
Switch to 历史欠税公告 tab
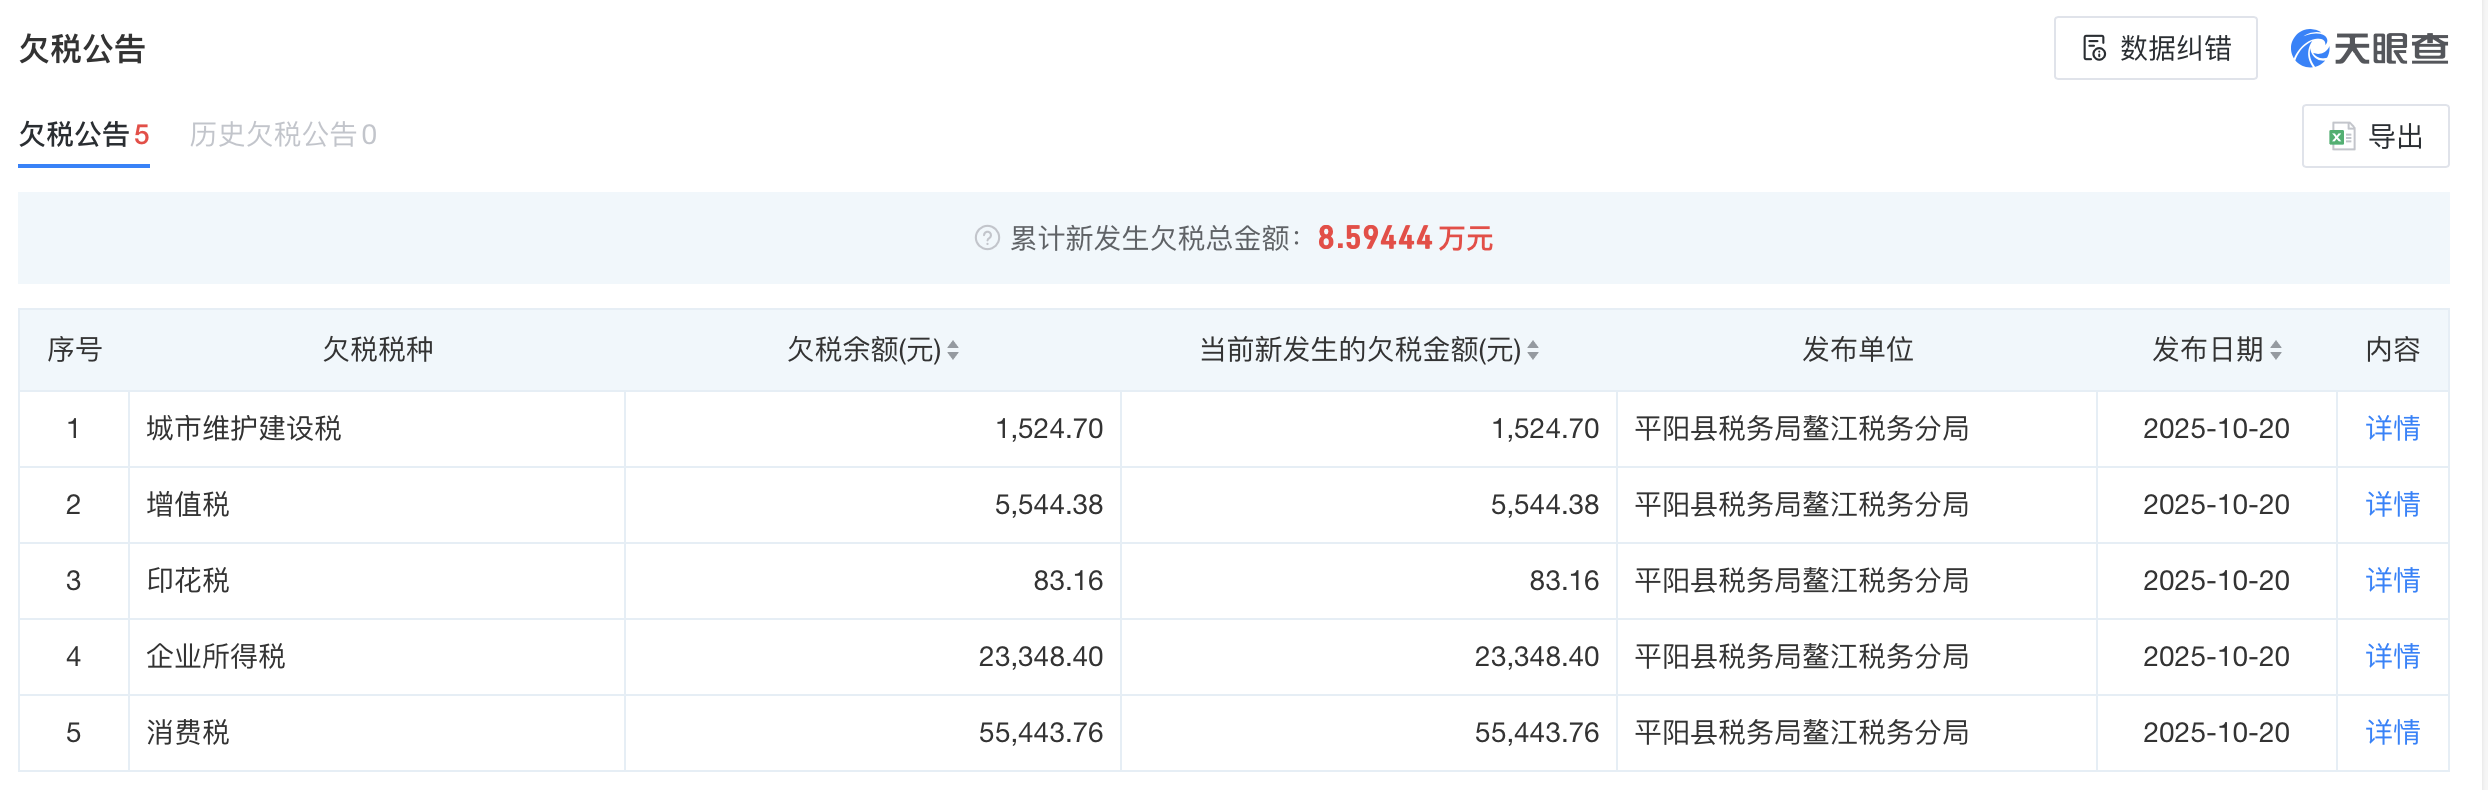tap(282, 135)
